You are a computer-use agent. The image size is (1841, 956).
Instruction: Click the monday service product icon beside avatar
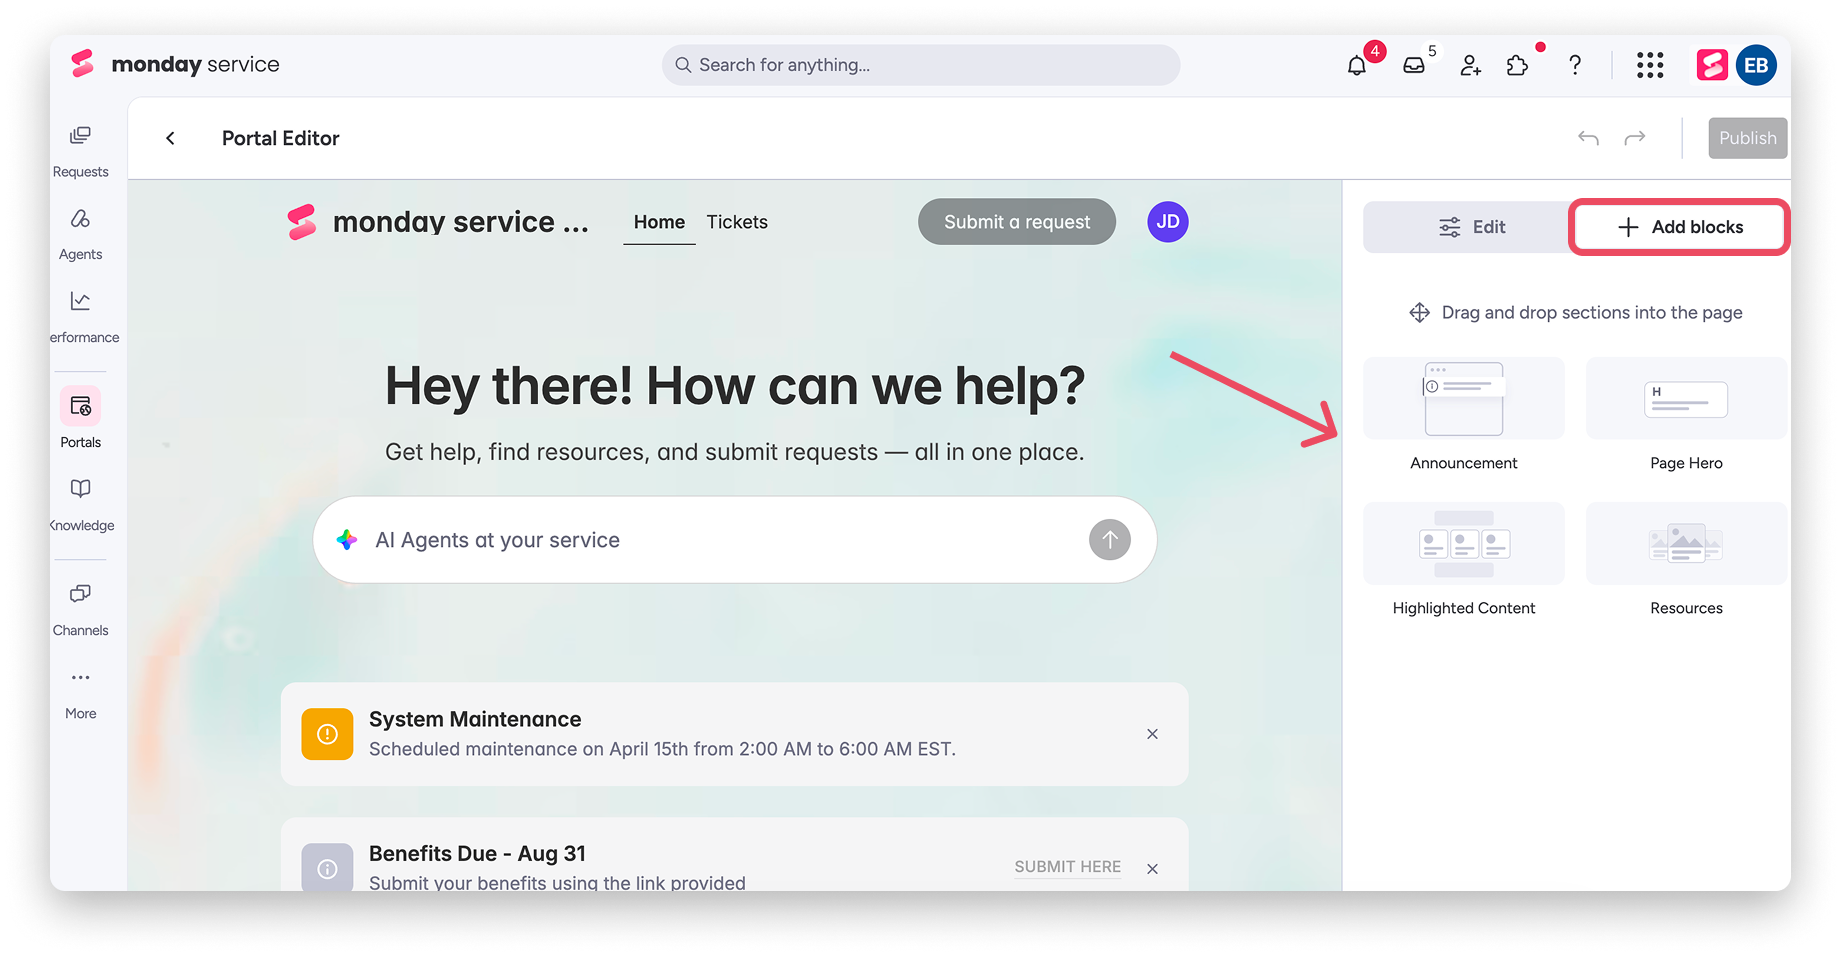click(x=1712, y=66)
